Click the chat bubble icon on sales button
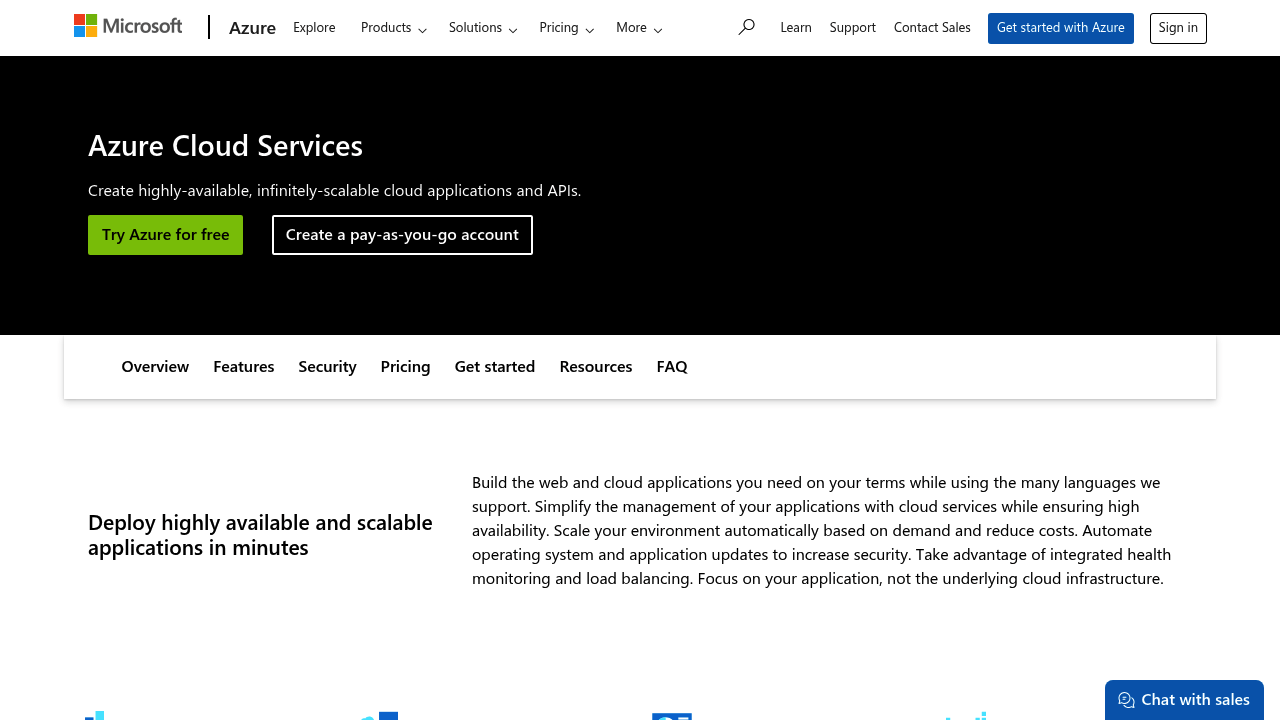This screenshot has width=1280, height=720. pyautogui.click(x=1125, y=700)
